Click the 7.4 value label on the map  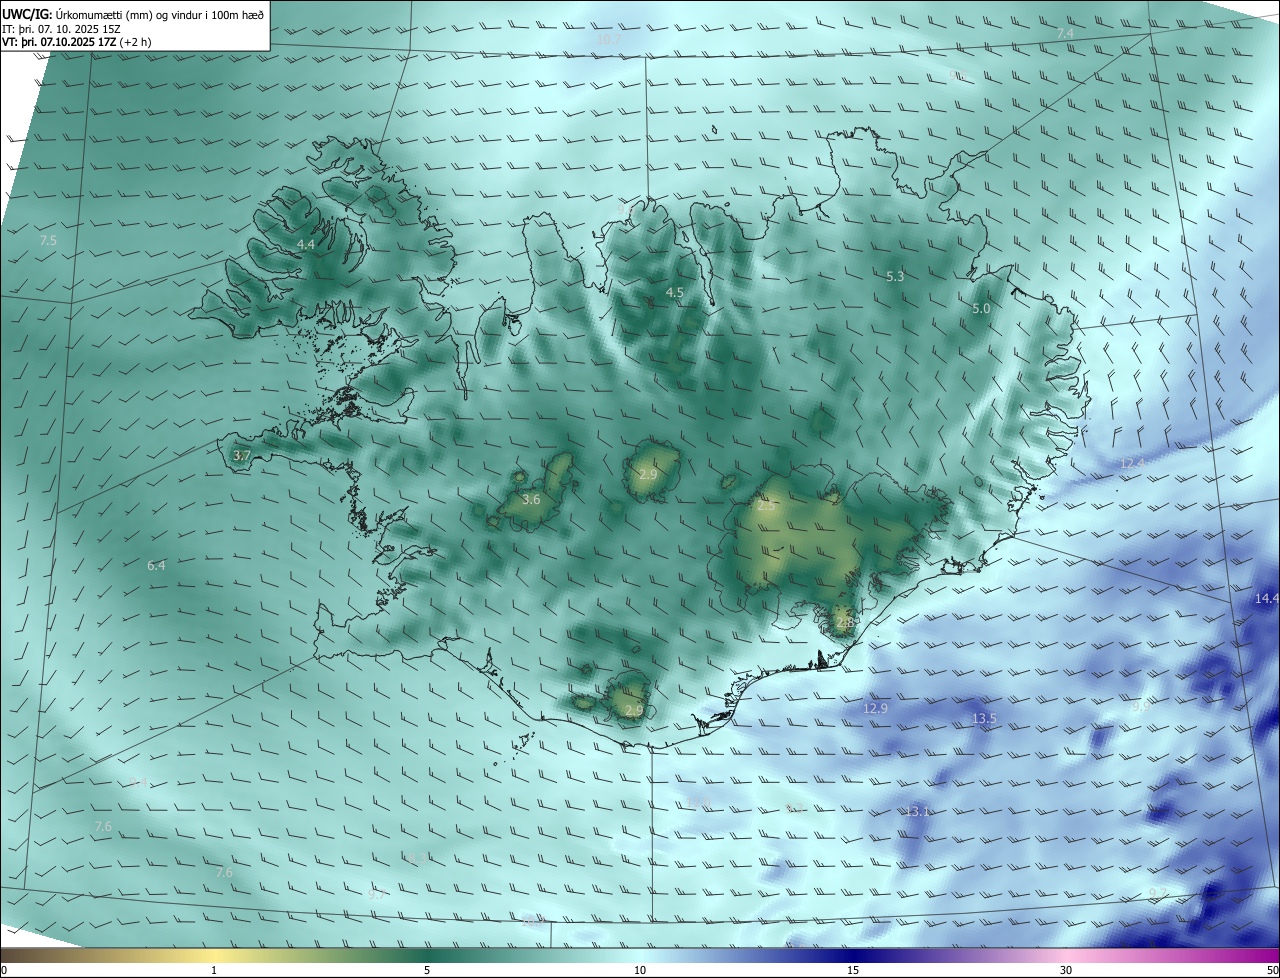1065,34
